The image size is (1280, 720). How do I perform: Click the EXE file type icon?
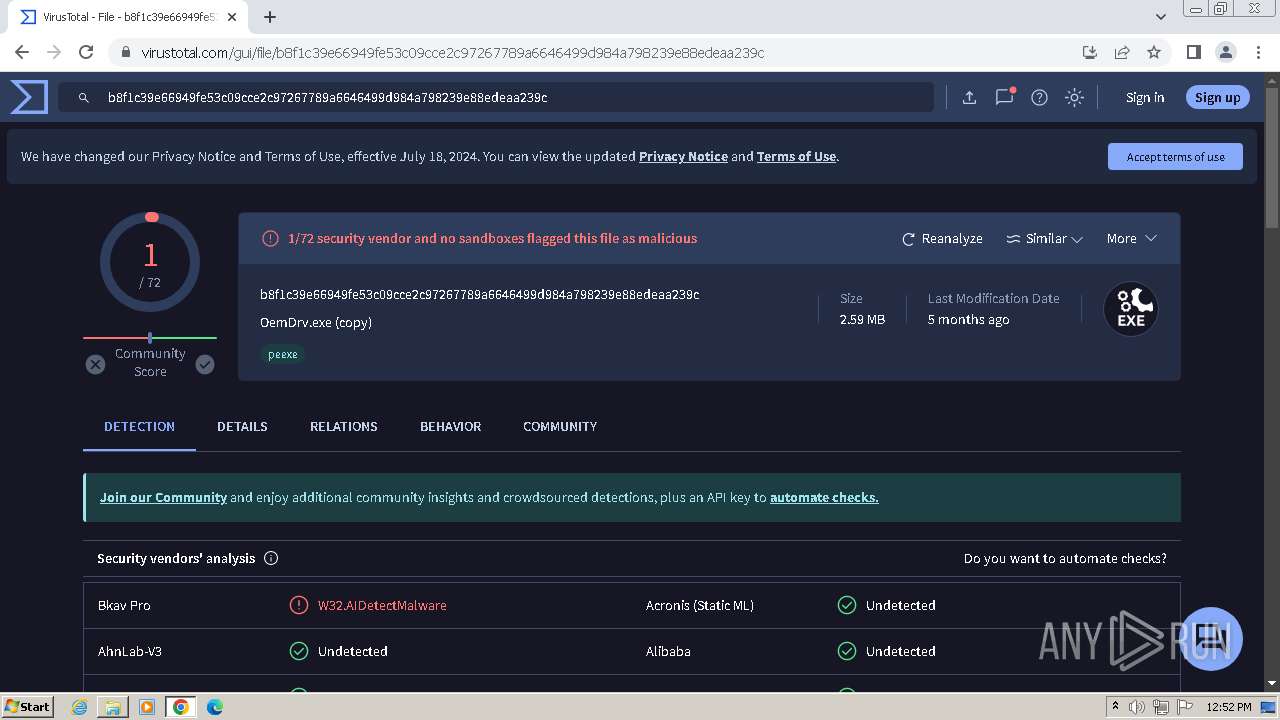coord(1131,309)
